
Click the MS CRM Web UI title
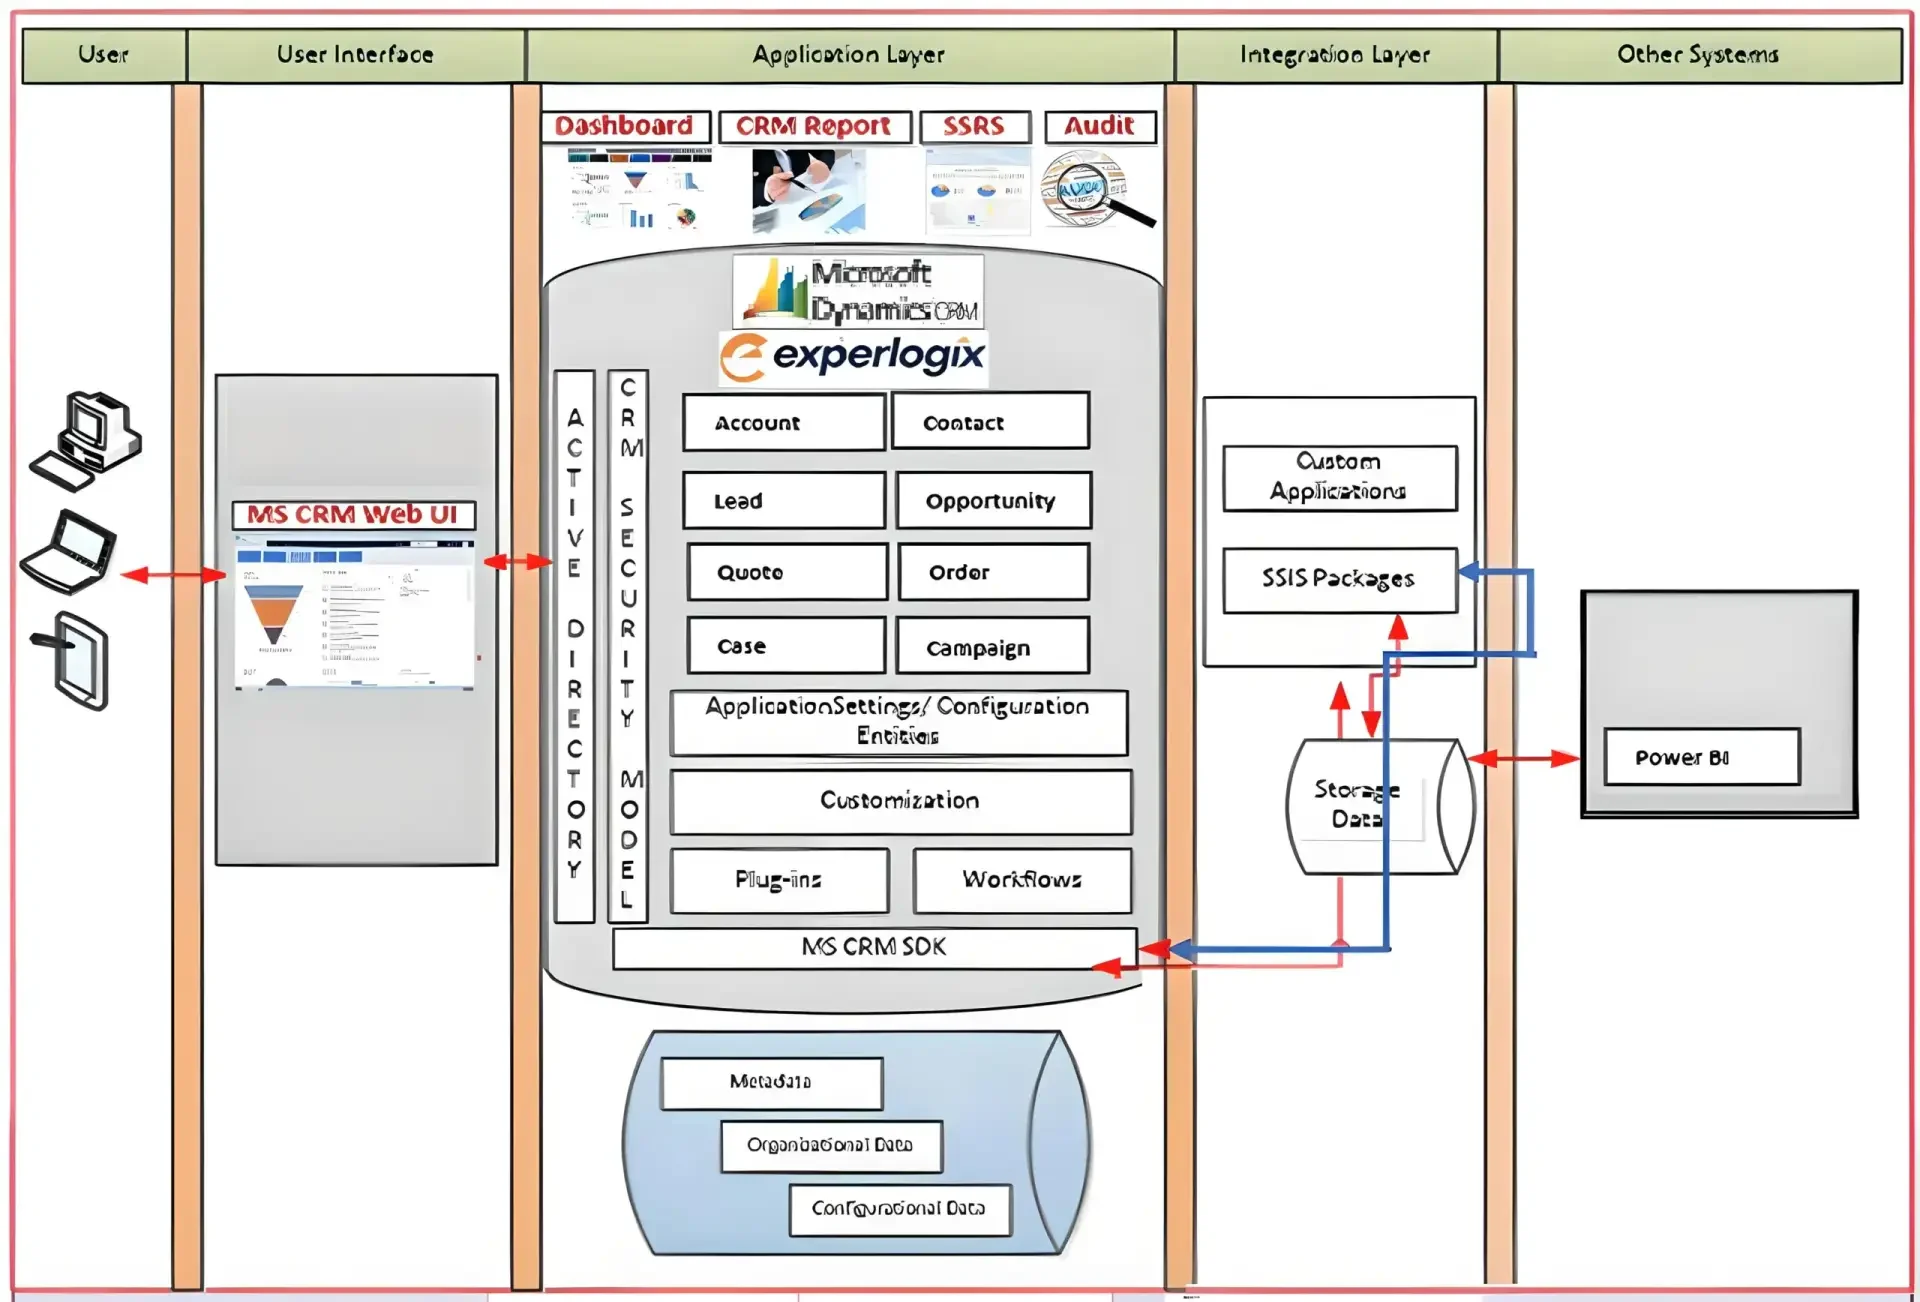[354, 515]
